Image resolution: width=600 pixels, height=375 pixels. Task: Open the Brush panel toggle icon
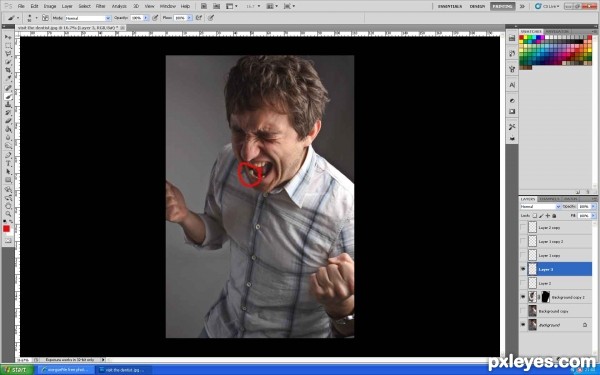click(45, 18)
